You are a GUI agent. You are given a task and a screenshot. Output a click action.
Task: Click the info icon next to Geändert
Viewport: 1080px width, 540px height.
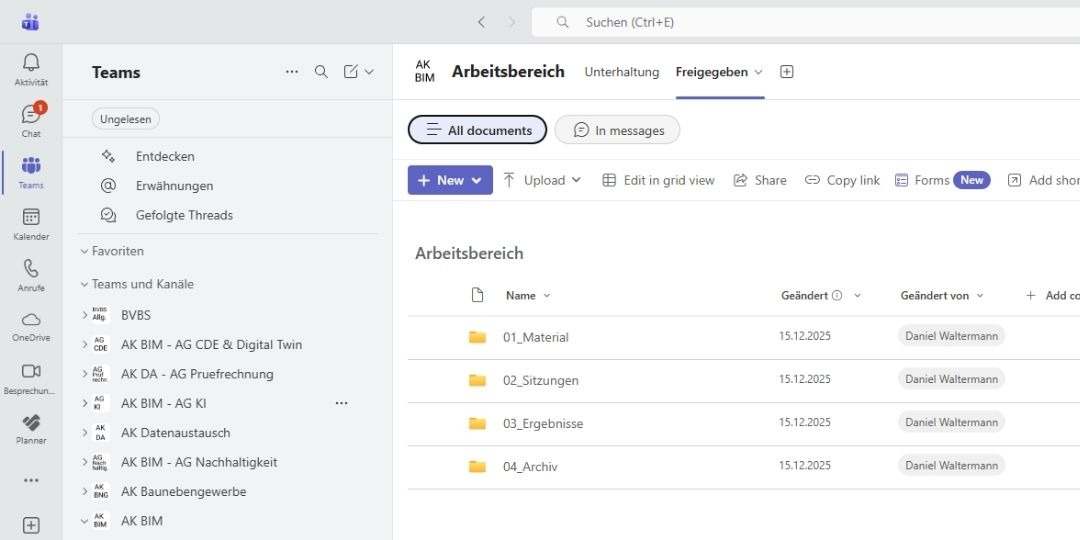pyautogui.click(x=837, y=295)
